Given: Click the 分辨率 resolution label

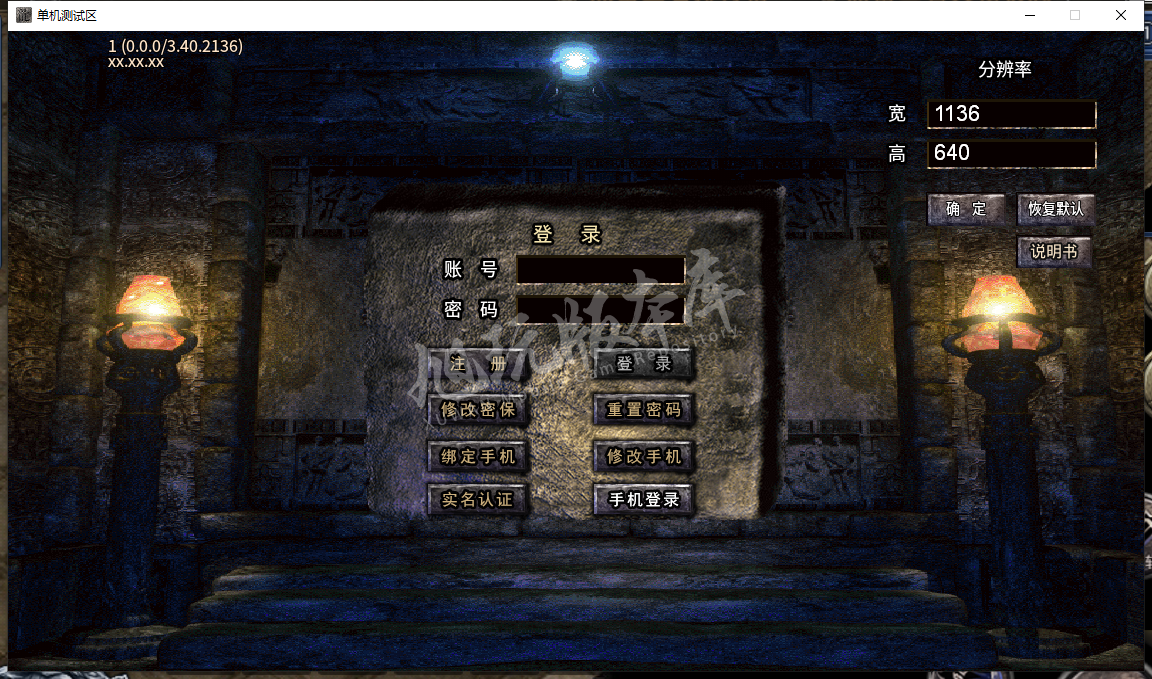Looking at the screenshot, I should click(x=1004, y=70).
